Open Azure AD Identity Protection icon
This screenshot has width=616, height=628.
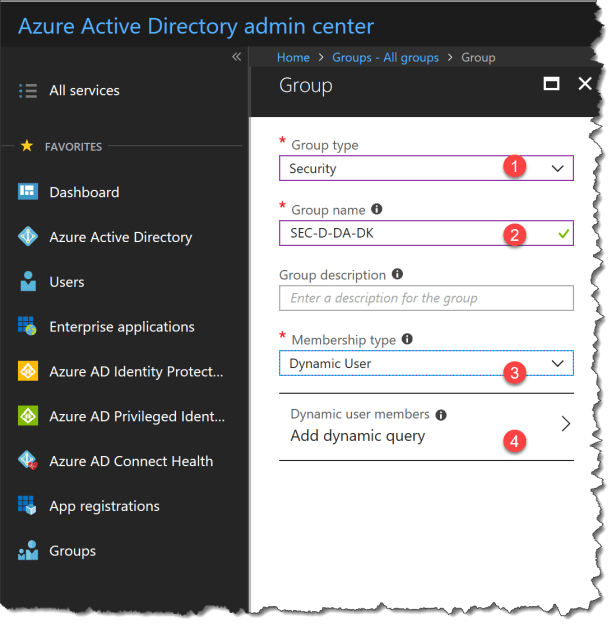[x=28, y=372]
